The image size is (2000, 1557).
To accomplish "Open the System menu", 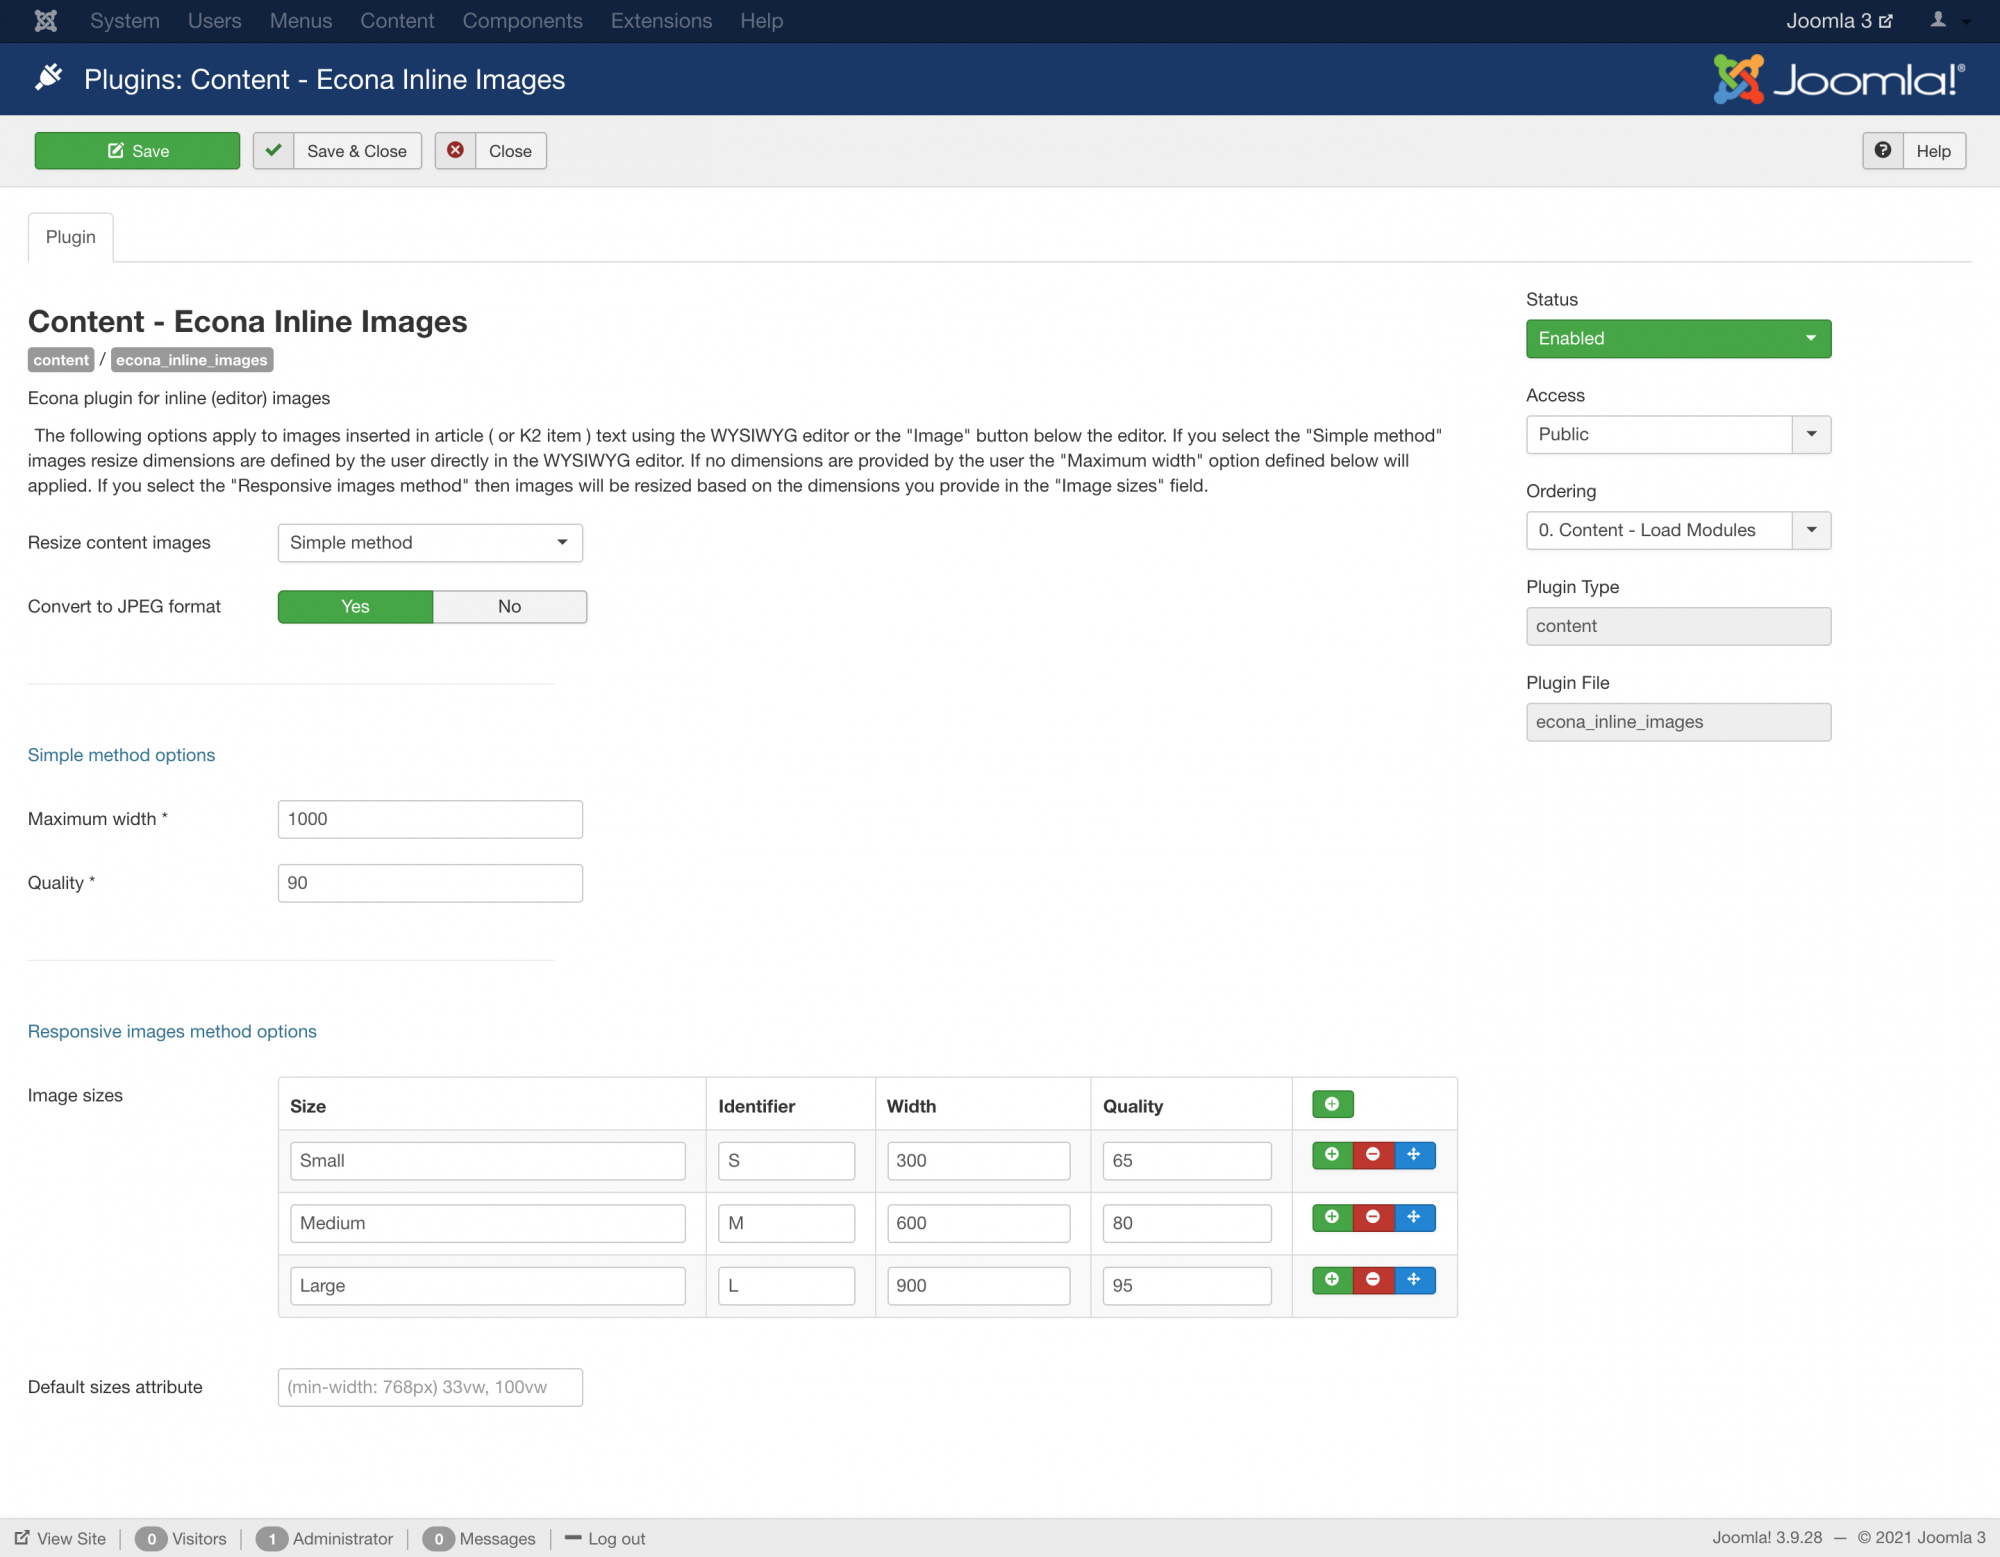I will pyautogui.click(x=125, y=20).
